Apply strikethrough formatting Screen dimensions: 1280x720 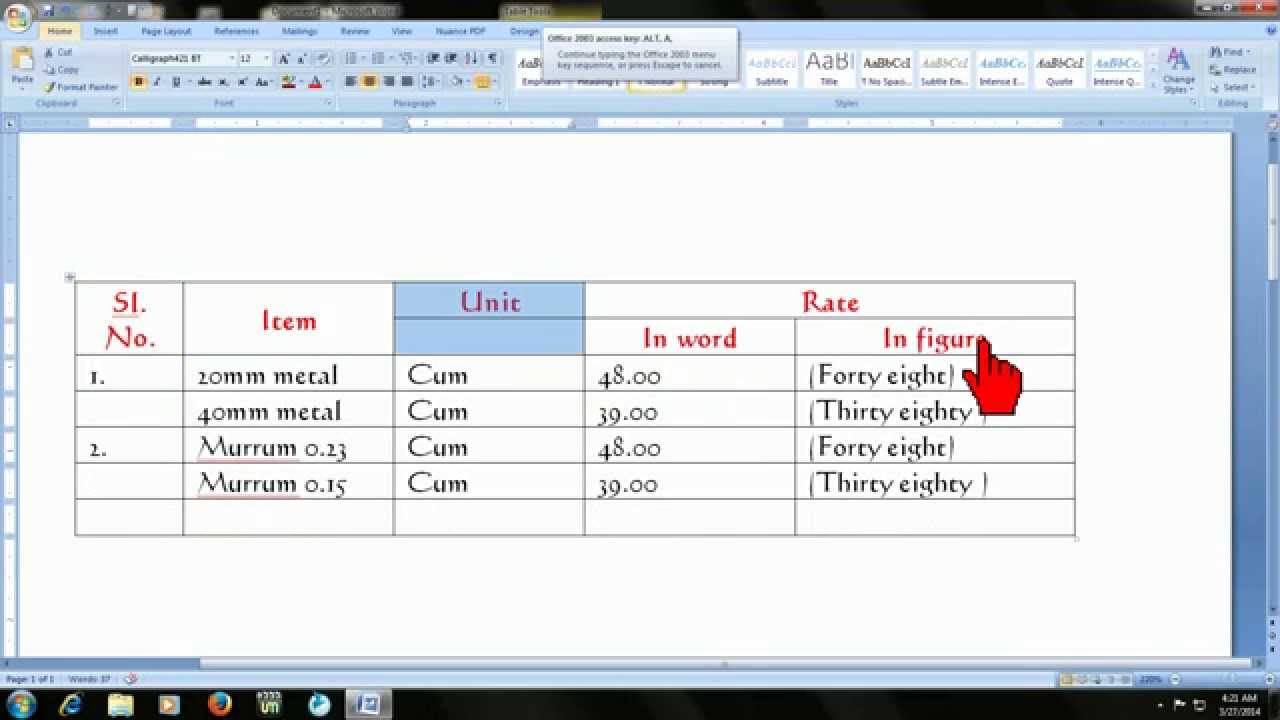tap(204, 82)
